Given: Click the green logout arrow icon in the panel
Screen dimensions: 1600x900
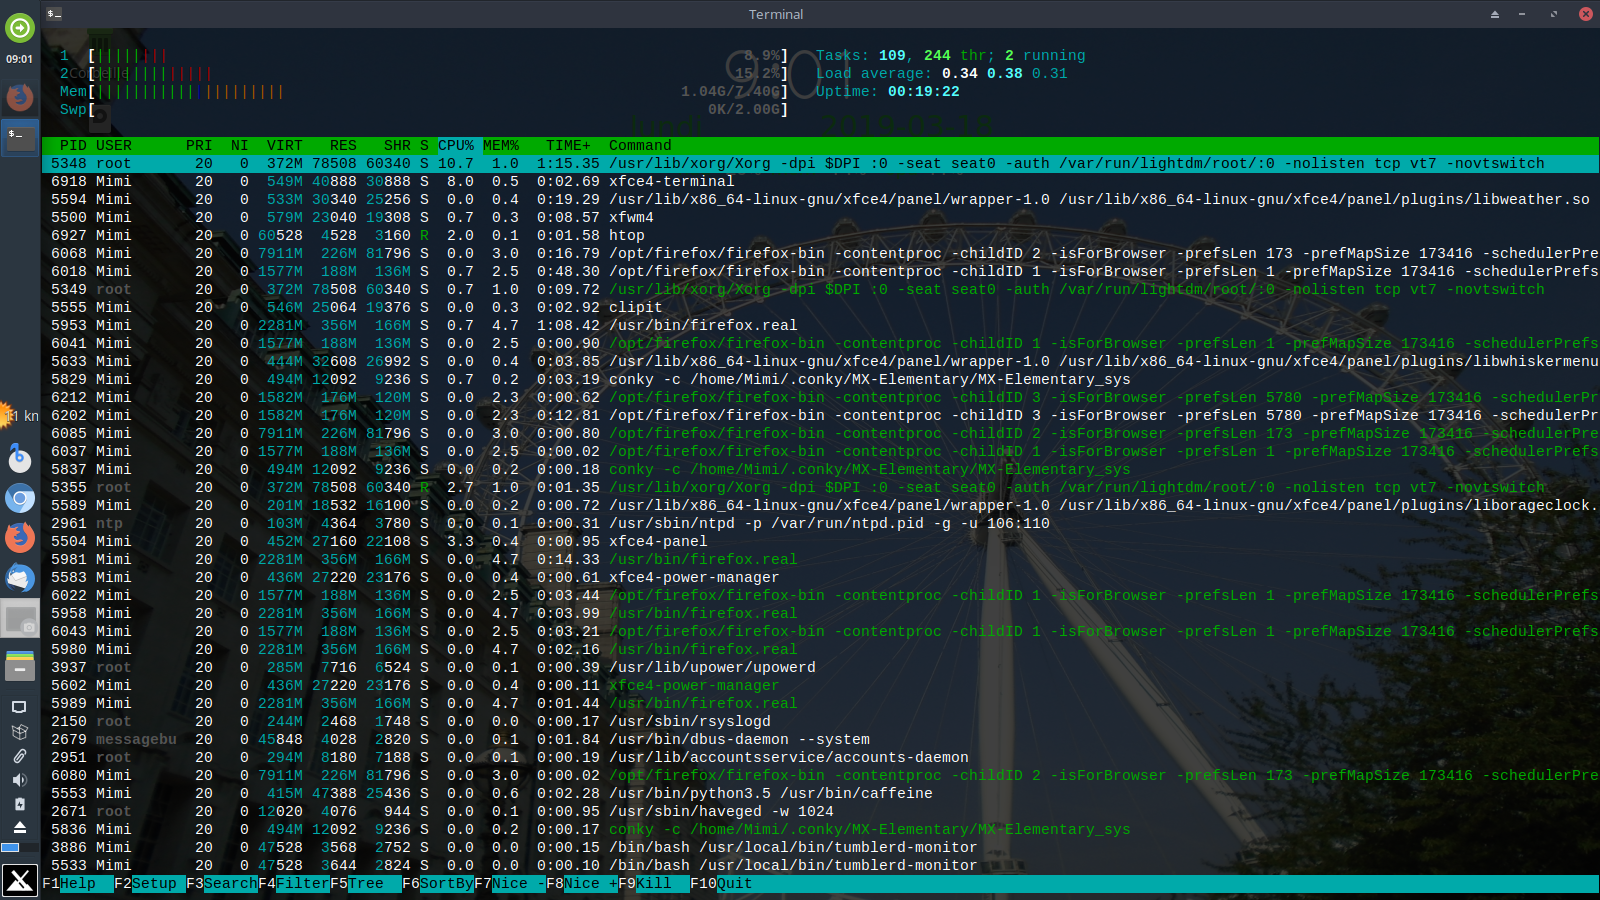Looking at the screenshot, I should click(x=20, y=27).
